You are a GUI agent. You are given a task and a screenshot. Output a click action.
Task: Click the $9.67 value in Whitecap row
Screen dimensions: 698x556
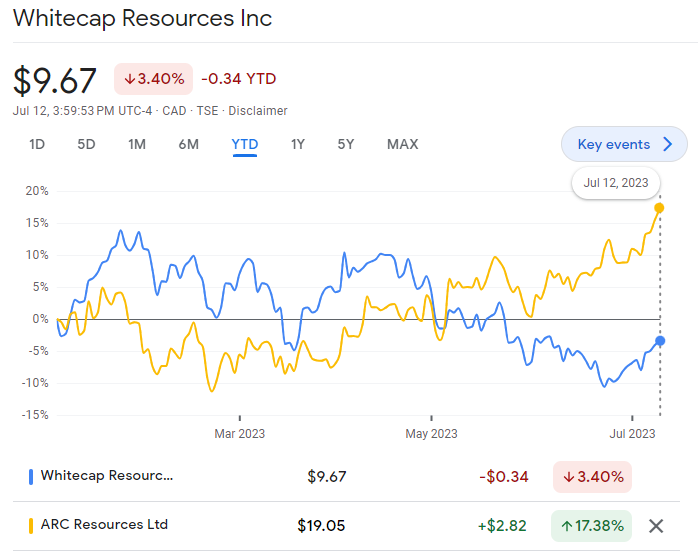[x=327, y=477]
